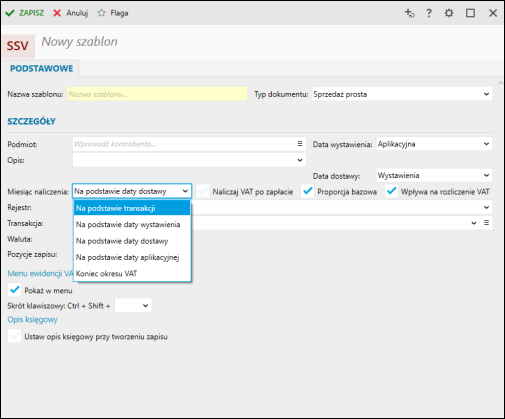This screenshot has height=419, width=505.
Task: Click the red Anuluj cancel X
Action: tap(57, 13)
